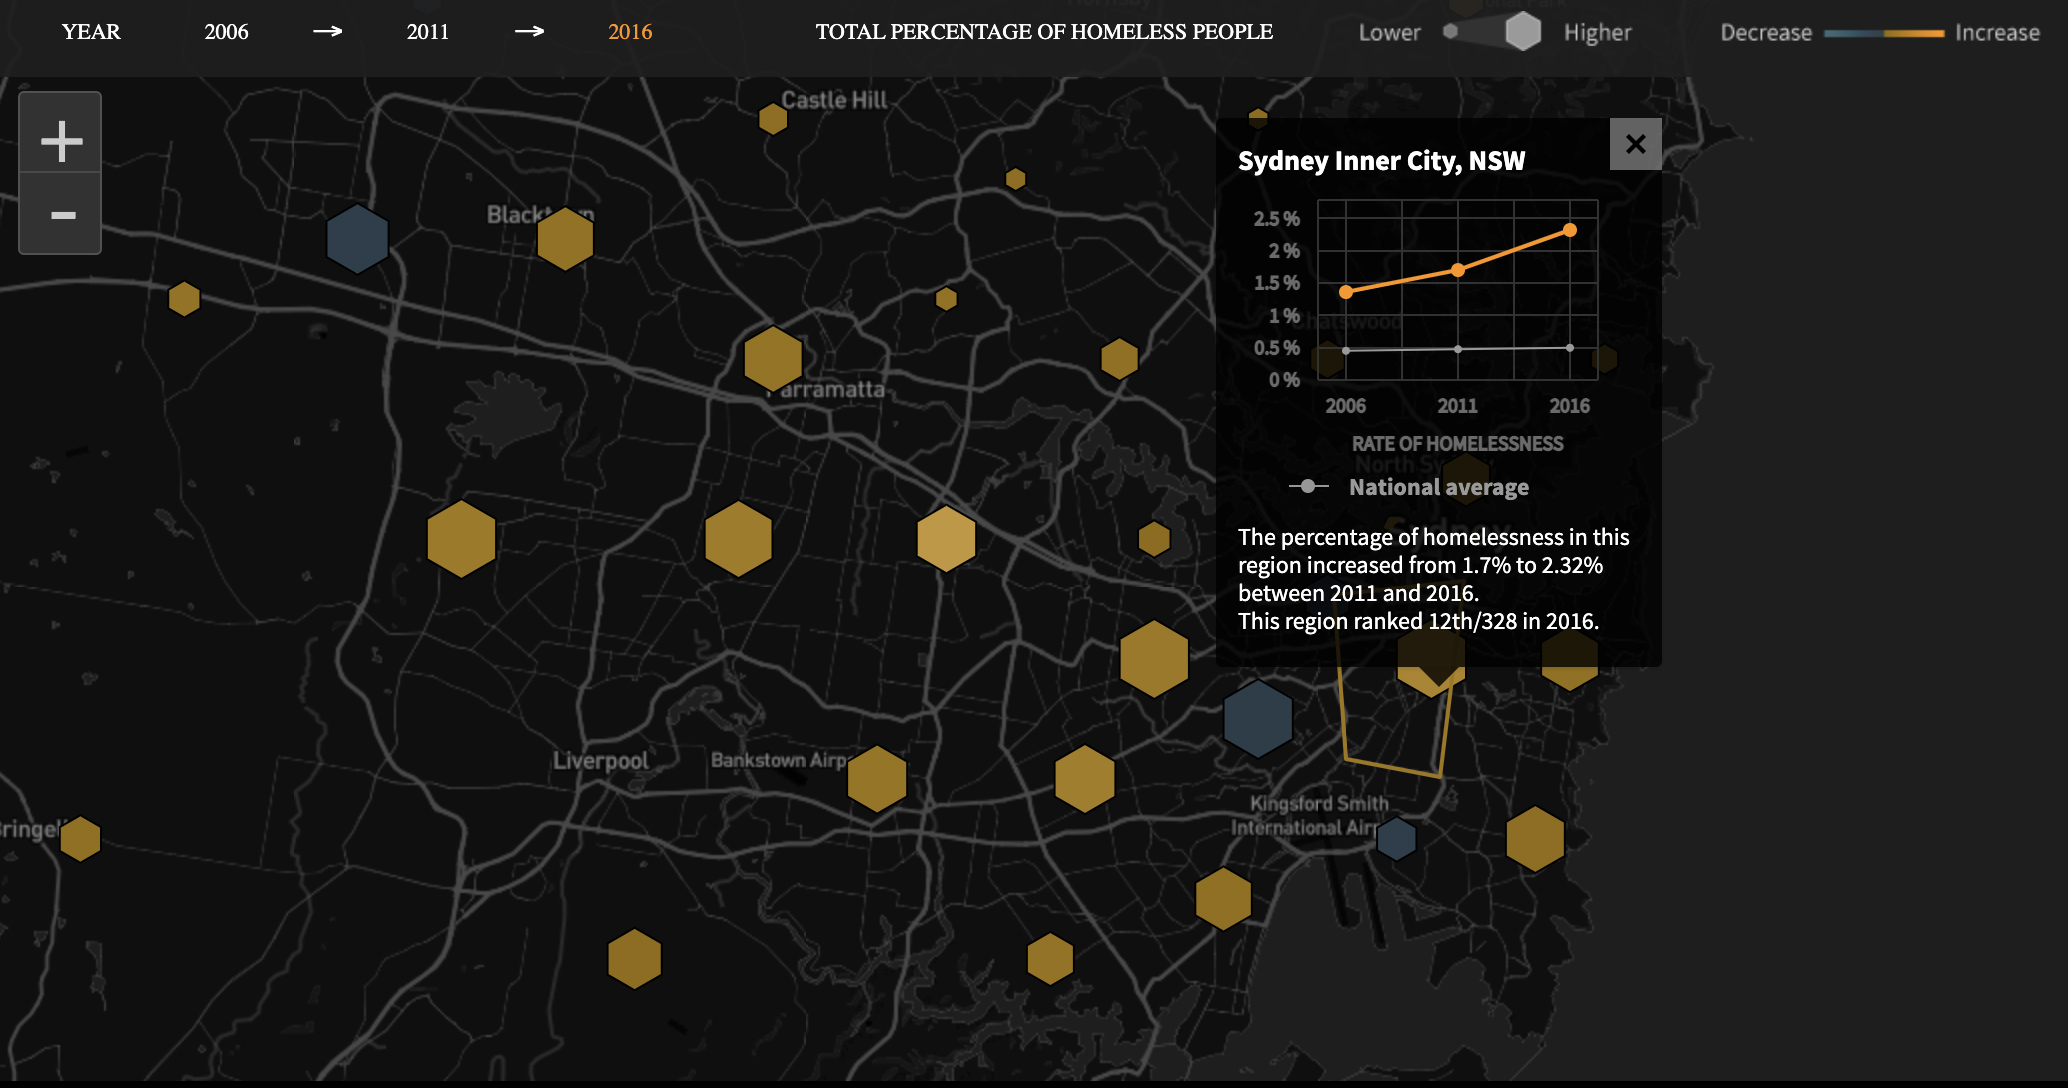Click the zoom out minus button
2068x1088 pixels.
pyautogui.click(x=61, y=215)
